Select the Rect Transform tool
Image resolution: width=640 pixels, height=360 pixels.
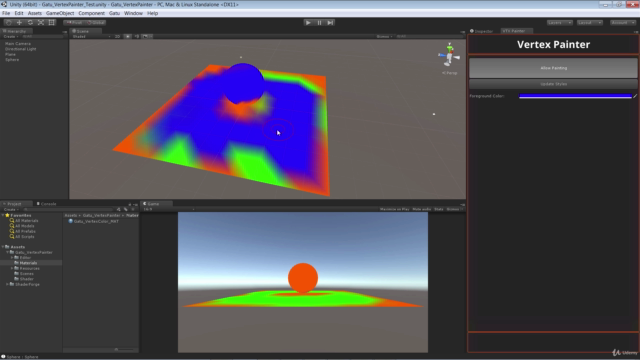pyautogui.click(x=51, y=22)
